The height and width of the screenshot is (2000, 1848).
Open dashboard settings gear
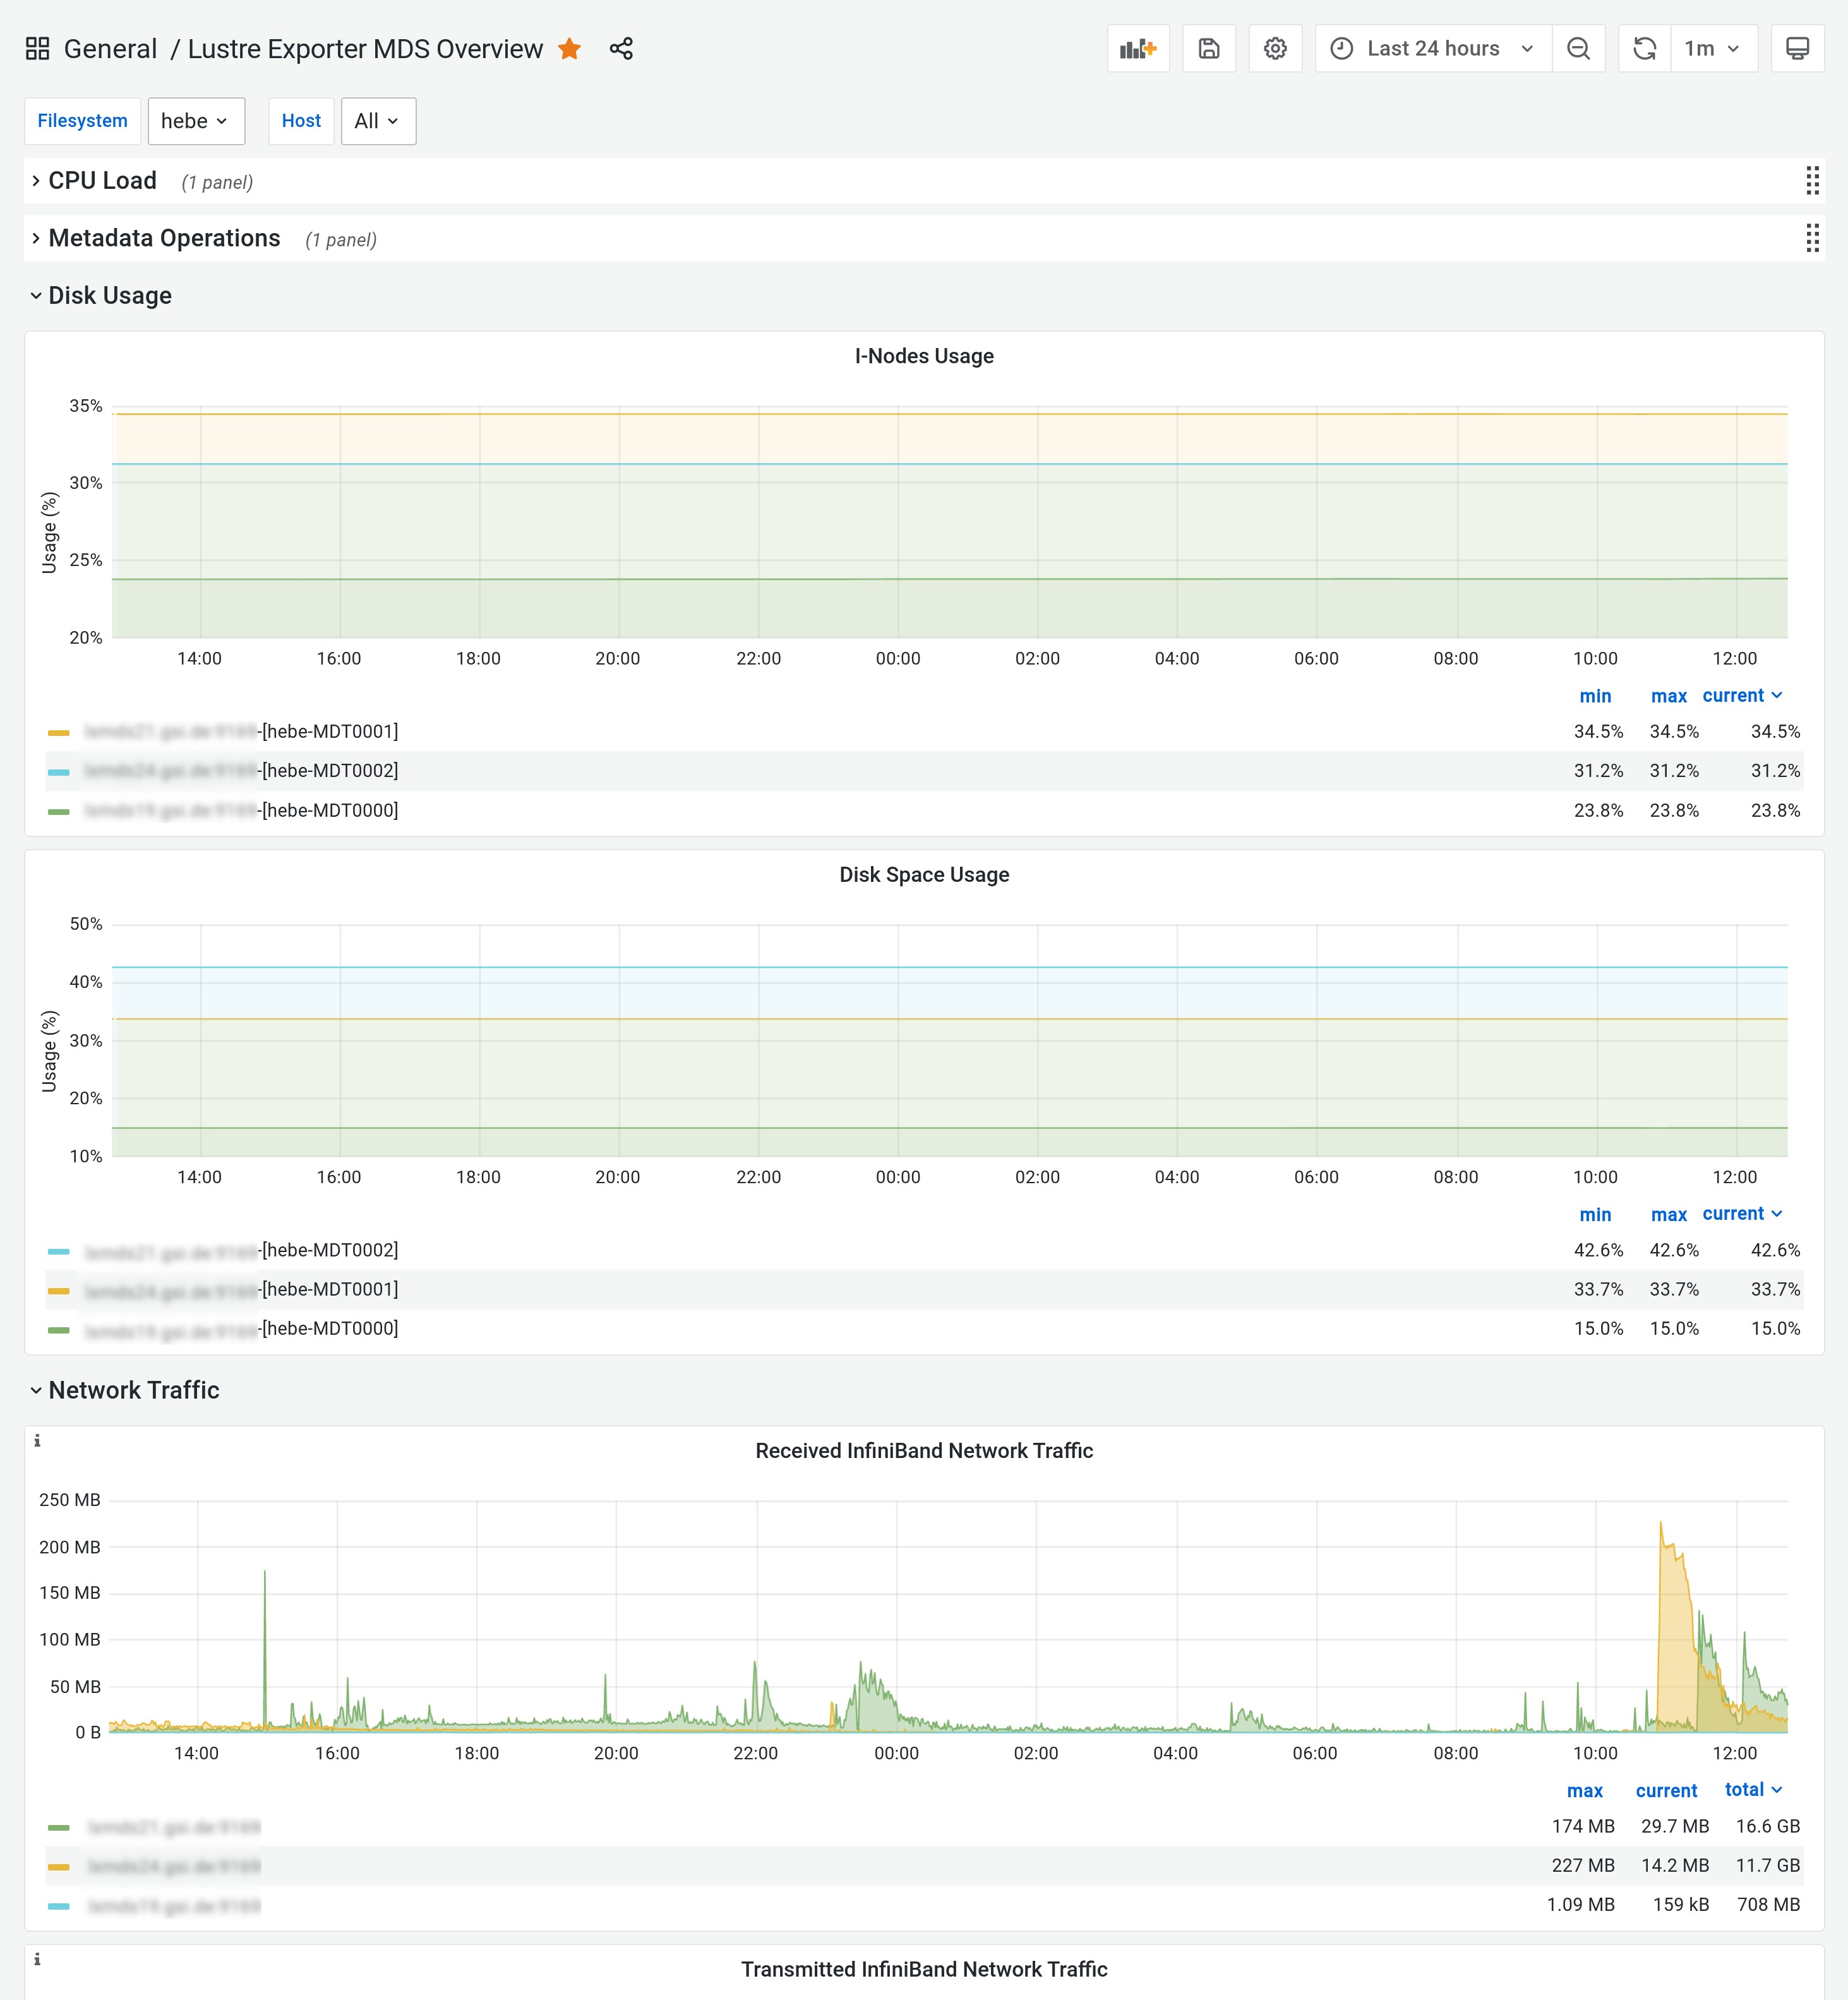pos(1274,49)
